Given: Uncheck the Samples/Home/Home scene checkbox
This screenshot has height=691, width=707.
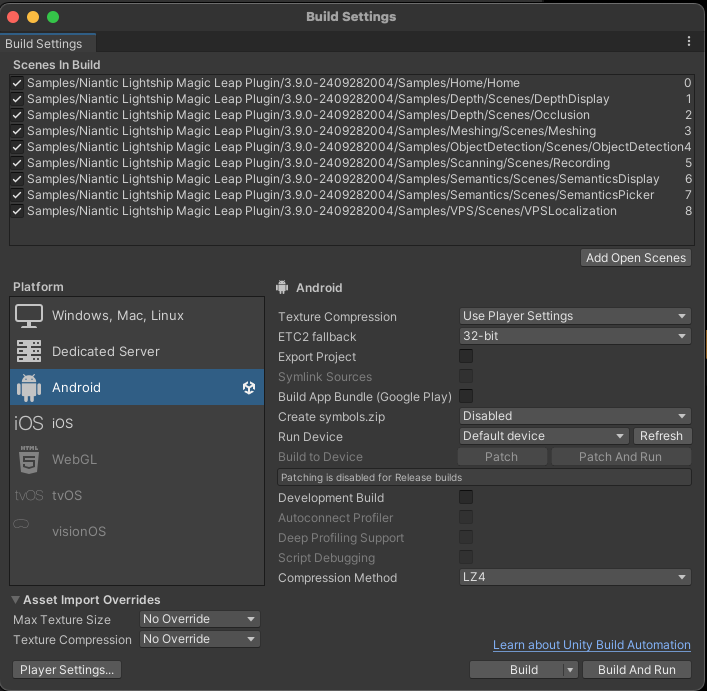Looking at the screenshot, I should click(17, 84).
